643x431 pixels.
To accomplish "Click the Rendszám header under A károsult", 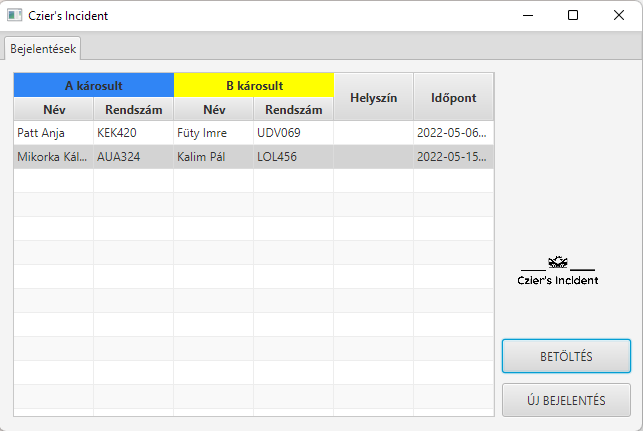I will pyautogui.click(x=134, y=109).
